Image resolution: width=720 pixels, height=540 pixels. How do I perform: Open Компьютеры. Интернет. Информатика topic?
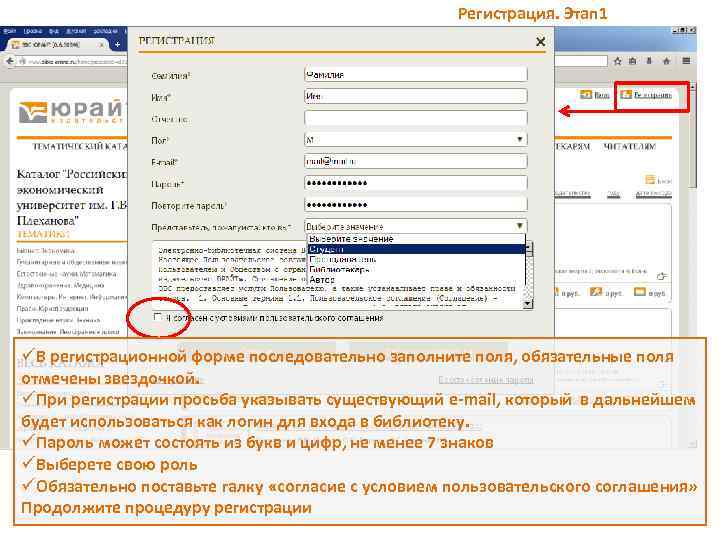72,297
